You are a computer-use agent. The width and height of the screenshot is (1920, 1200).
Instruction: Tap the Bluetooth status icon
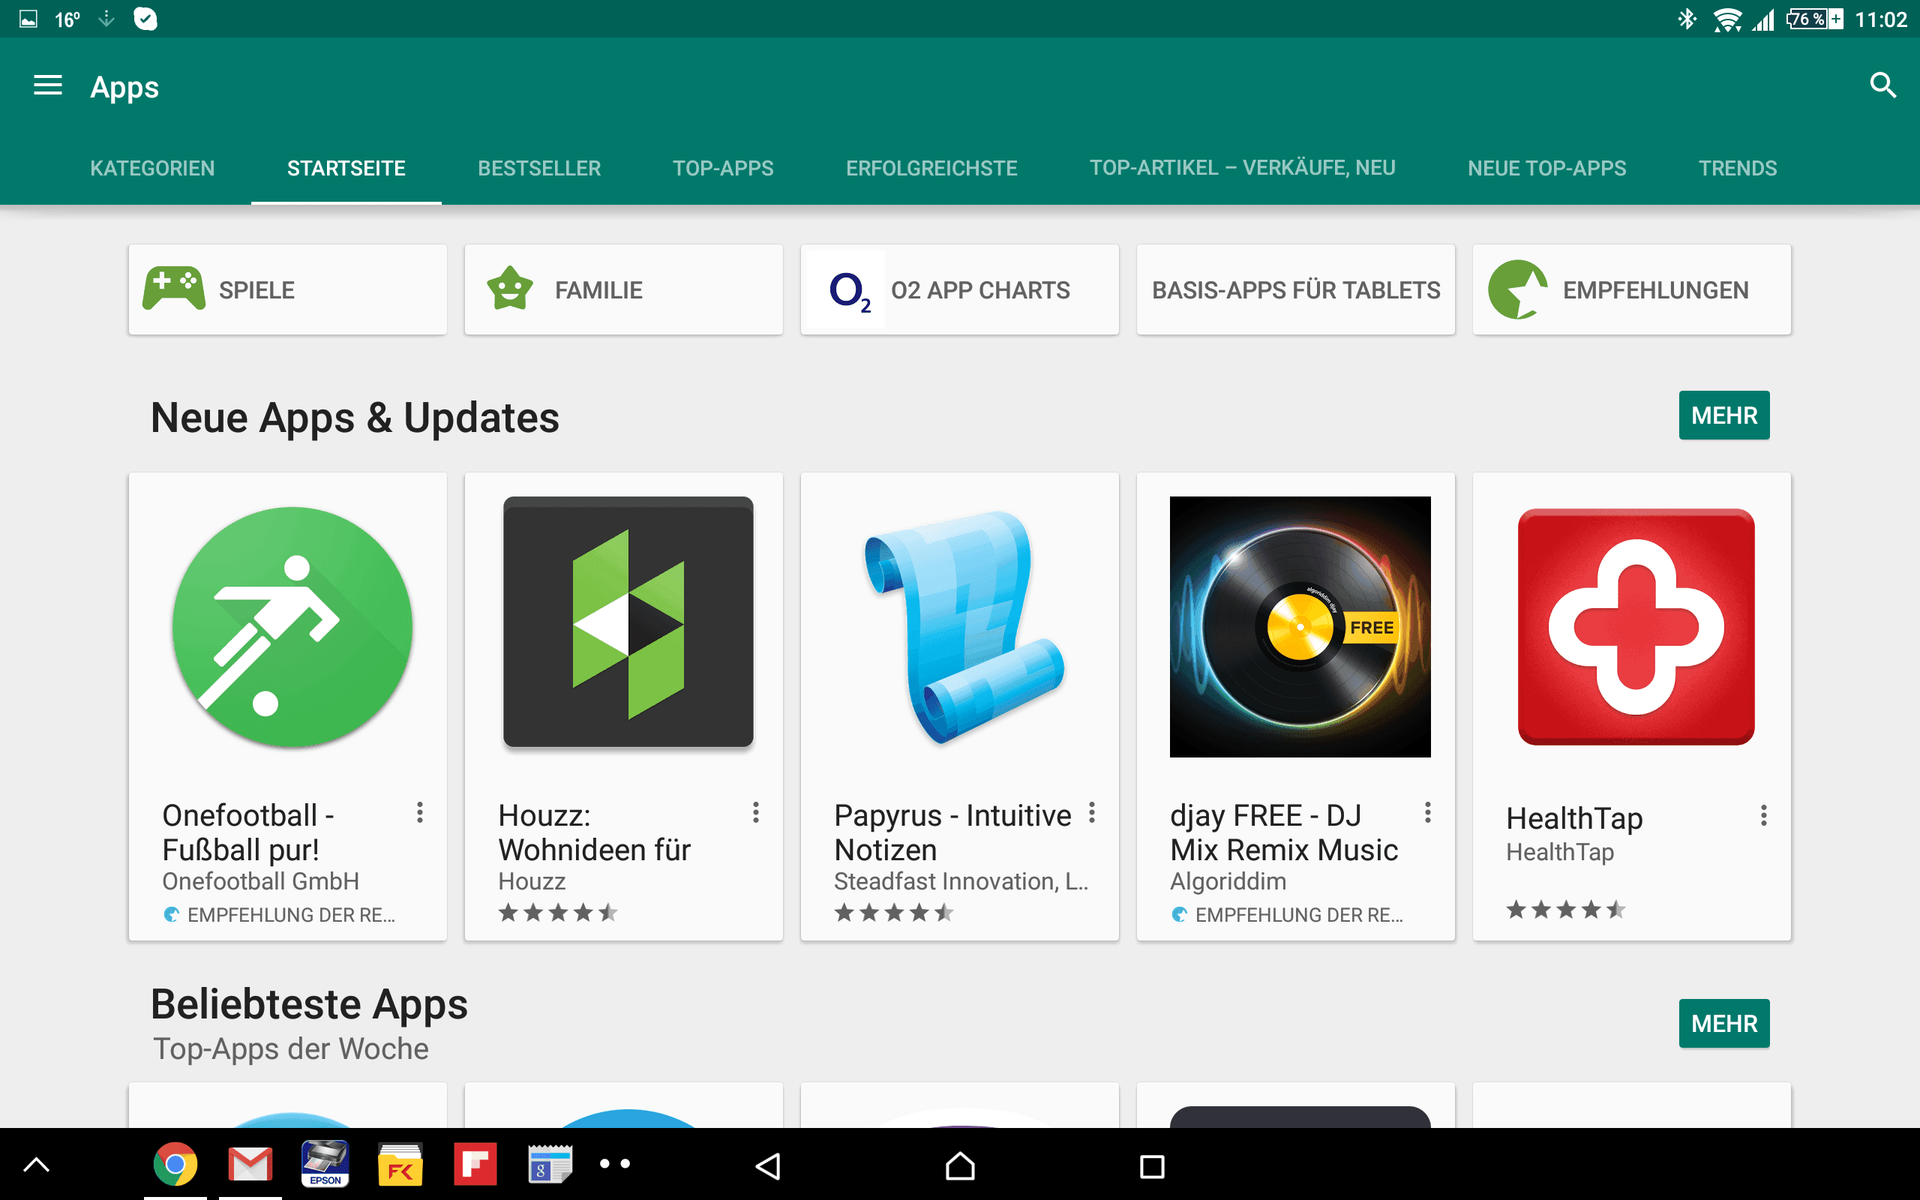(1688, 19)
